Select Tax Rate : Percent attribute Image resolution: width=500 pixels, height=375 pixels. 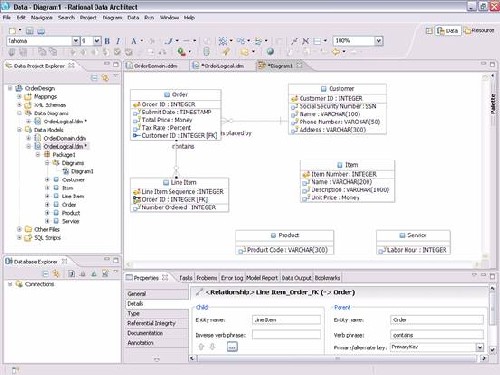tap(166, 128)
